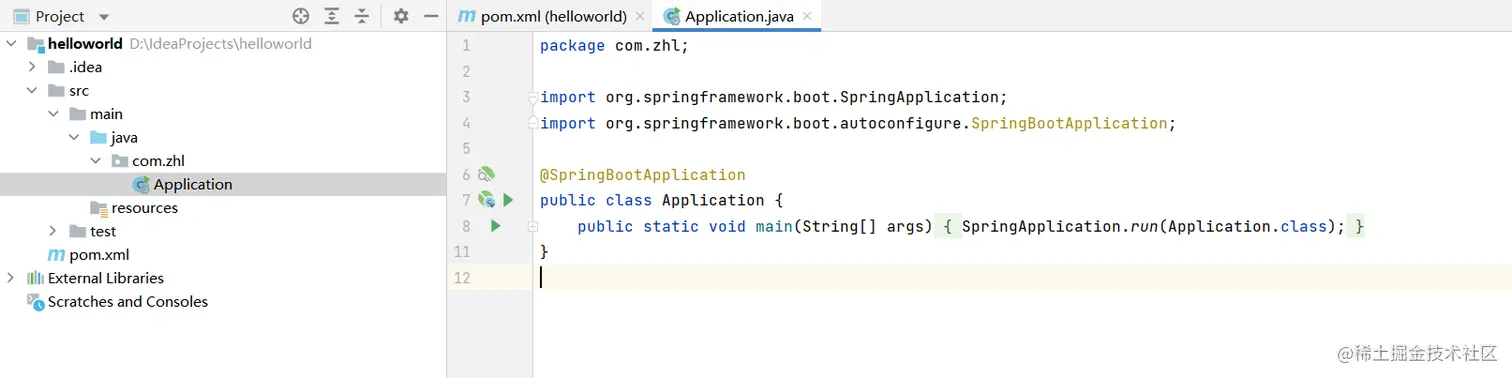Click Select Opened File locate icon
Viewport: 1512px width, 378px height.
coord(301,16)
